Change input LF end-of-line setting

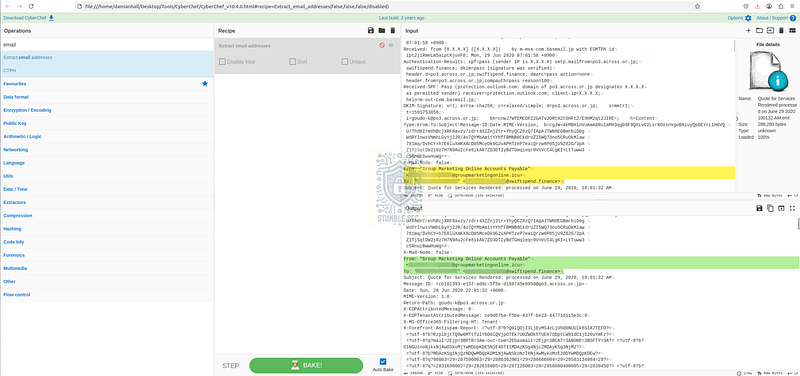pos(792,195)
